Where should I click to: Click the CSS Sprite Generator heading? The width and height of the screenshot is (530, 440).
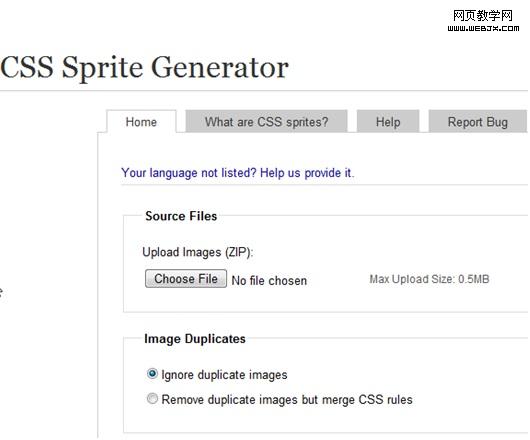[x=144, y=68]
